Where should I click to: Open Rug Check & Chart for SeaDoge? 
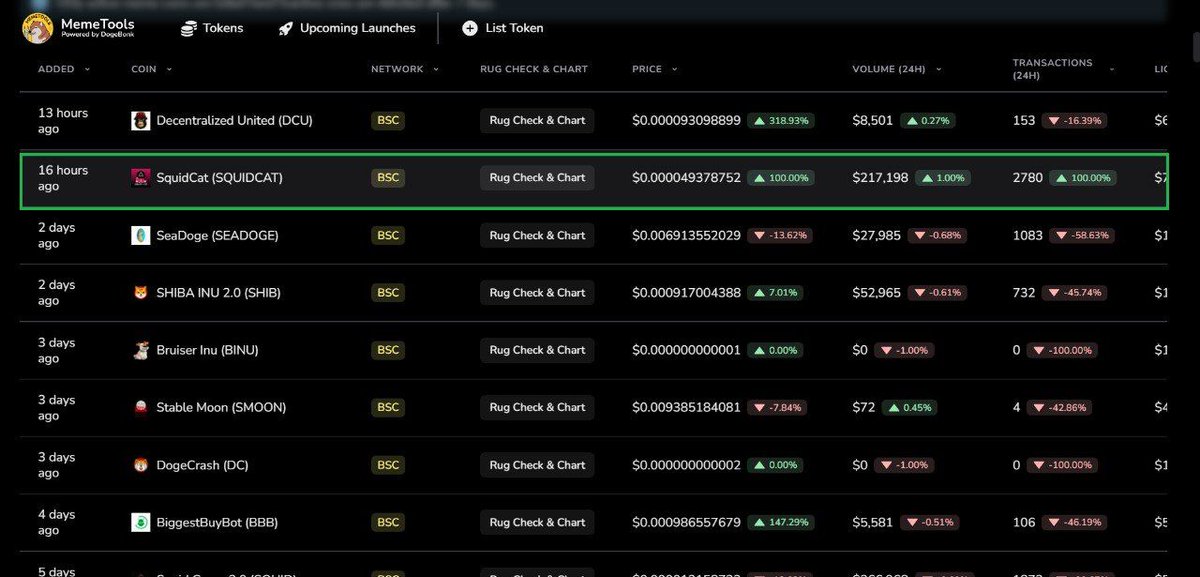pyautogui.click(x=537, y=236)
